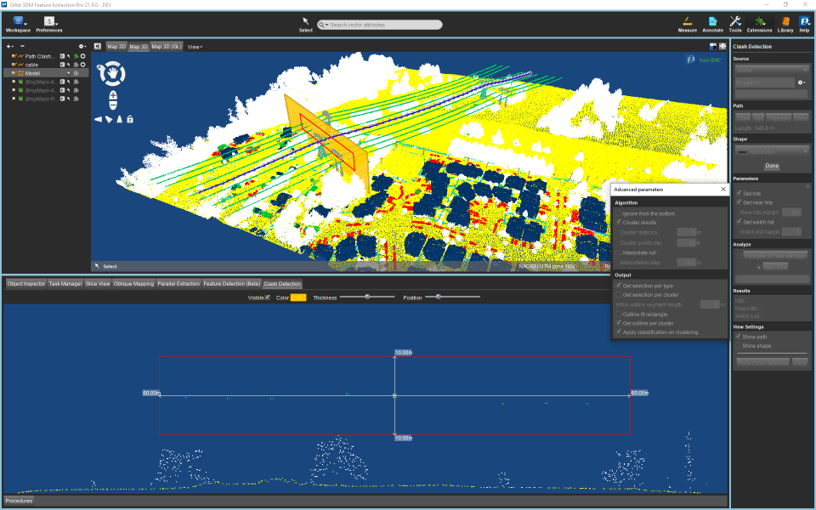
Task: Enable Outline fit rectangle checkbox
Action: pyautogui.click(x=619, y=314)
